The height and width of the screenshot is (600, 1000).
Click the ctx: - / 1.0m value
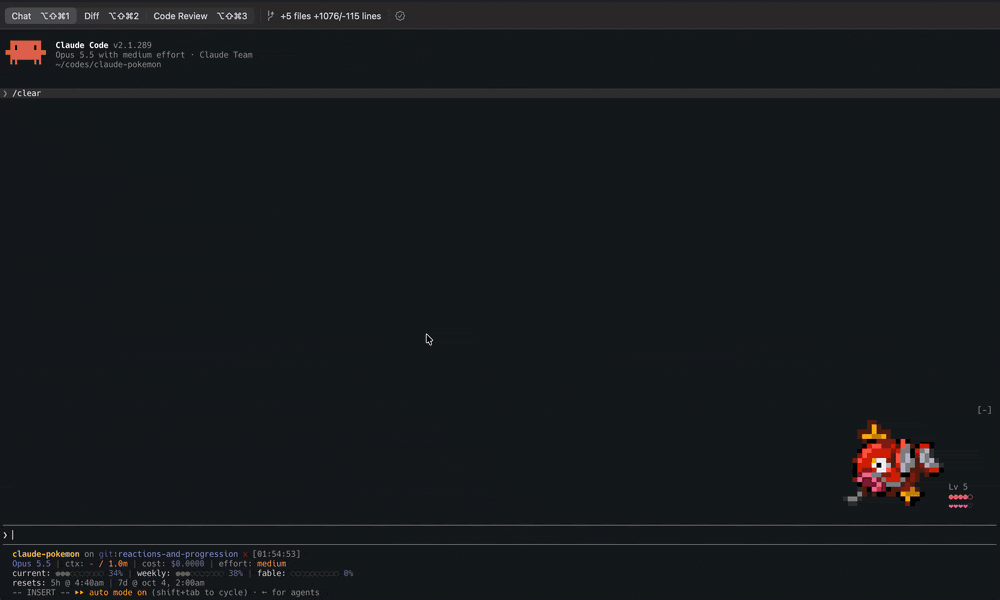[x=96, y=564]
